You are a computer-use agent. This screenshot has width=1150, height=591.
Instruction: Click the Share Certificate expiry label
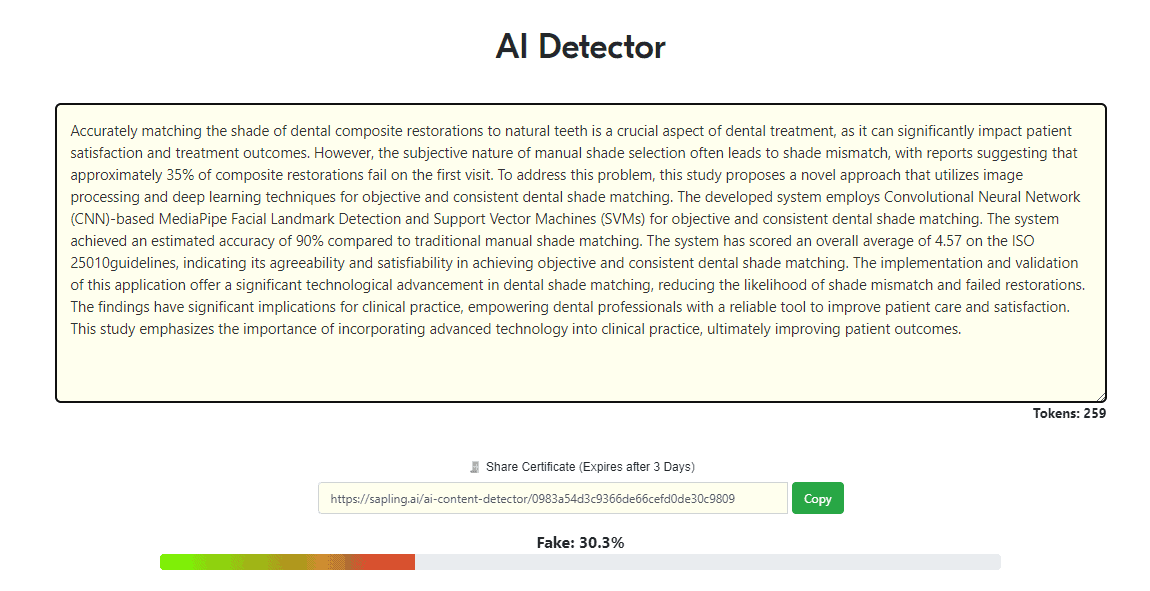point(590,467)
